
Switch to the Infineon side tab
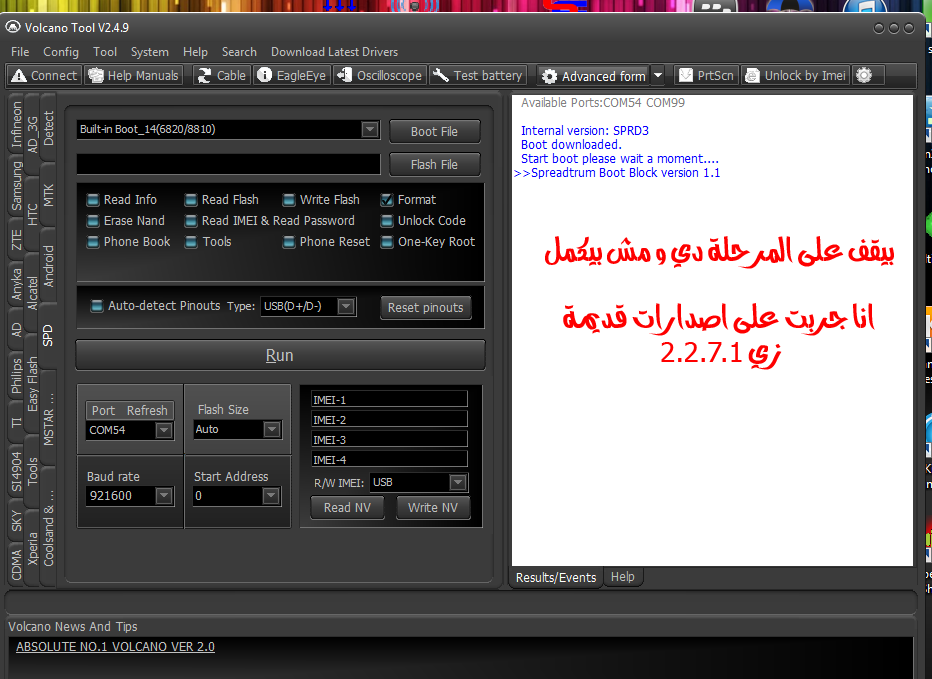(16, 124)
